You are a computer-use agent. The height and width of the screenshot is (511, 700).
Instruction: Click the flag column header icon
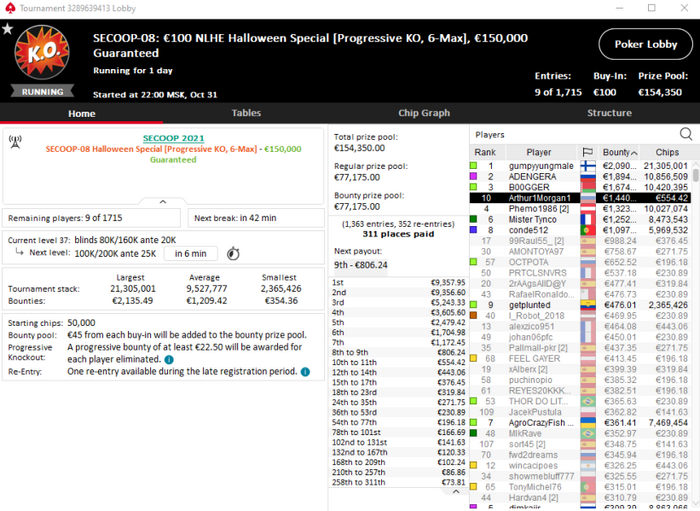588,152
